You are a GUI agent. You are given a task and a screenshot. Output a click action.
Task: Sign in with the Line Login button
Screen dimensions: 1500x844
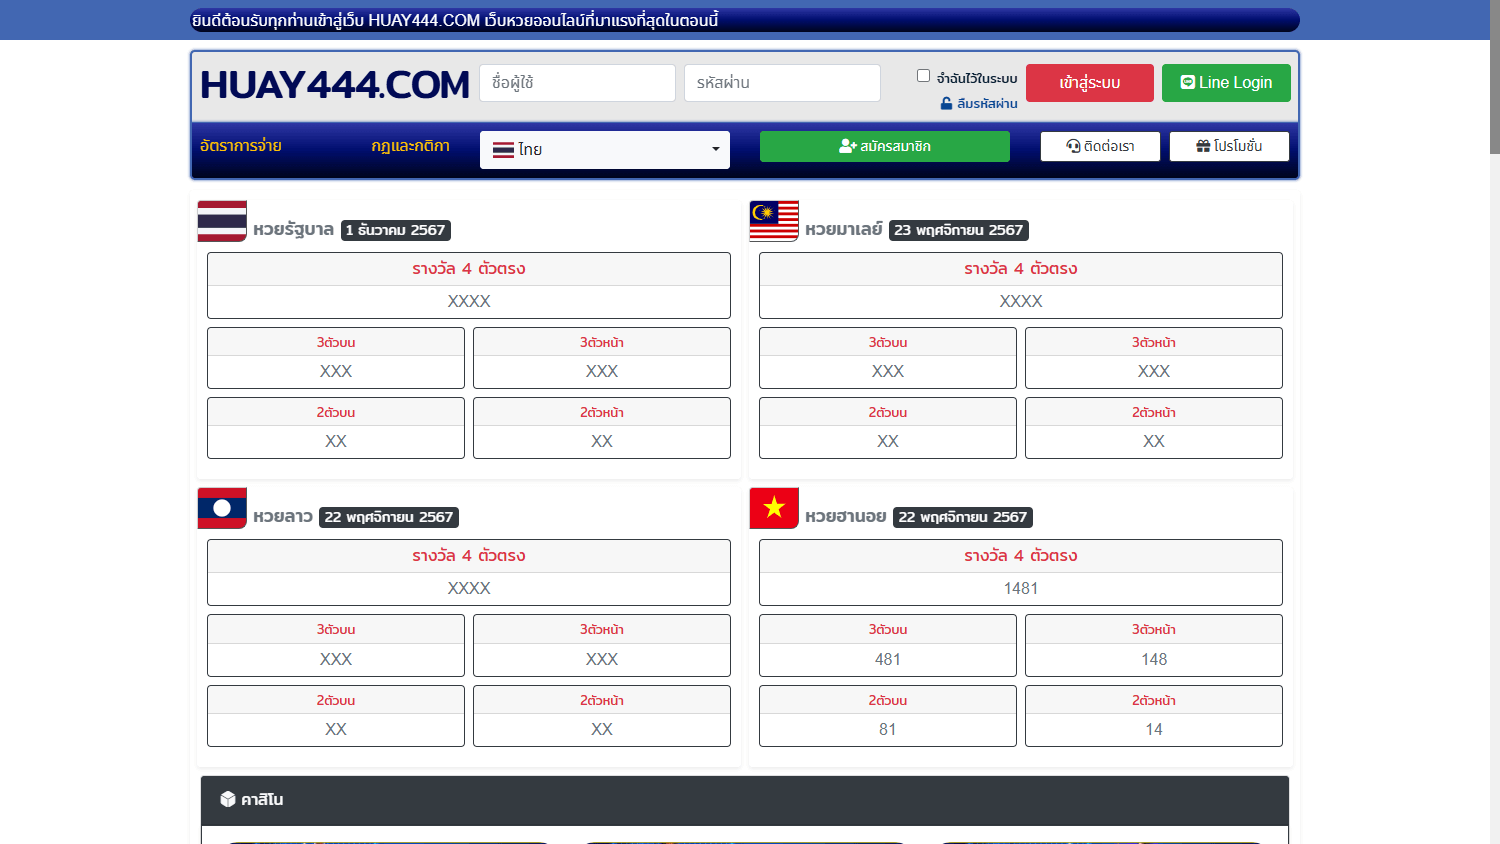[1226, 83]
